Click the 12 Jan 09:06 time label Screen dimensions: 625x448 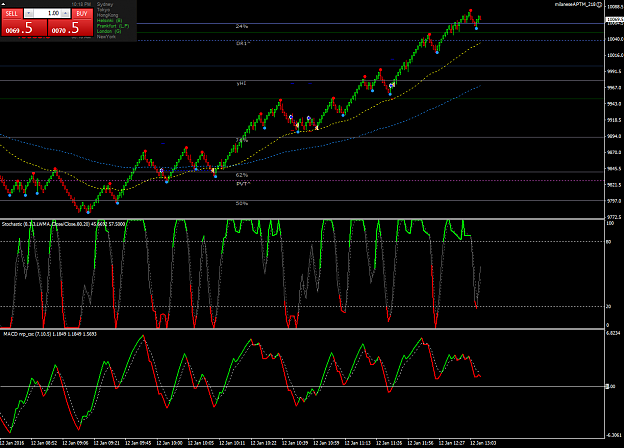(x=75, y=443)
